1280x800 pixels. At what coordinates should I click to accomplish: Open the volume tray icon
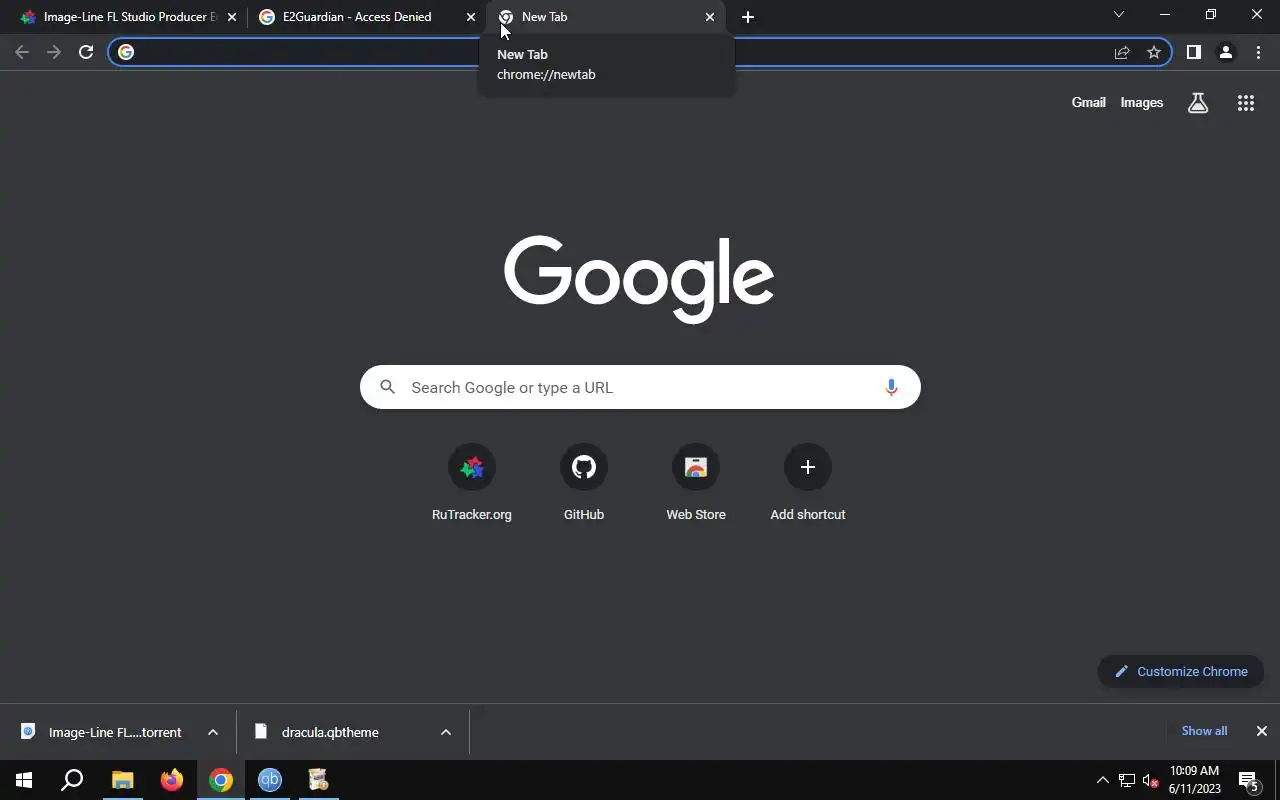coord(1151,780)
